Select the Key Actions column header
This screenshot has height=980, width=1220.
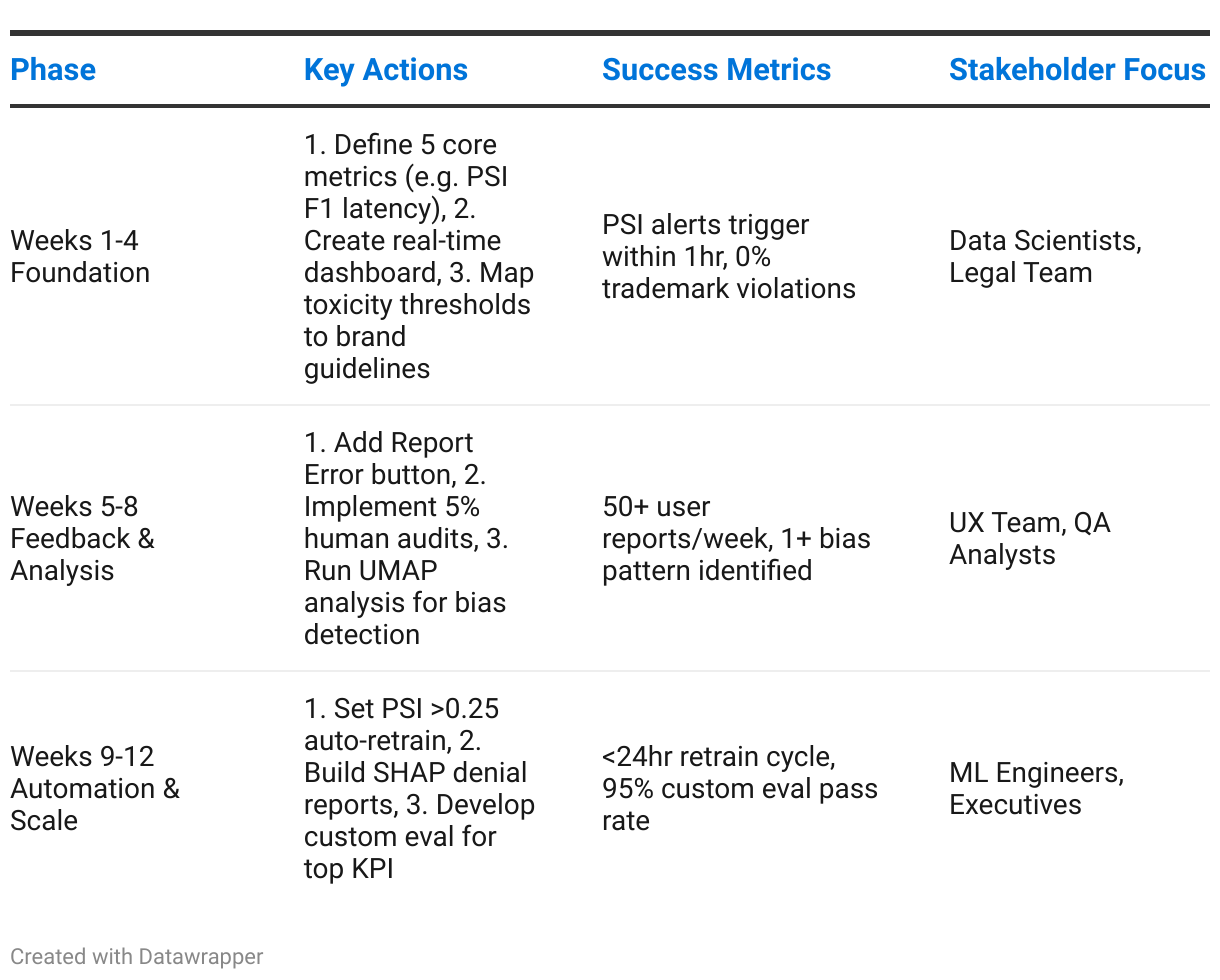(386, 70)
